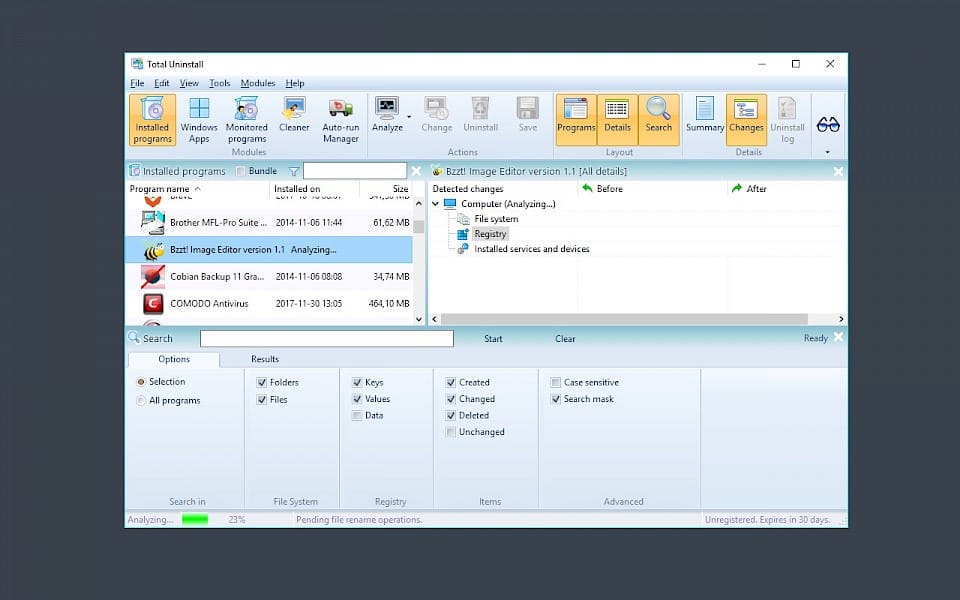Enable the Case sensitive option
The height and width of the screenshot is (600, 960).
[x=556, y=383]
